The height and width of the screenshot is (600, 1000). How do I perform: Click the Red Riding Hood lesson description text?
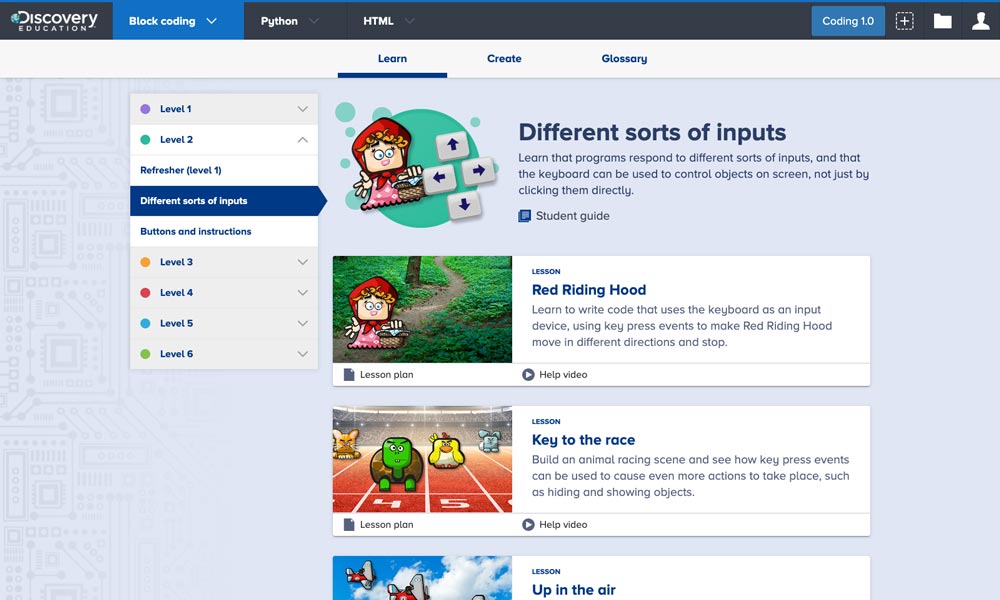(682, 326)
